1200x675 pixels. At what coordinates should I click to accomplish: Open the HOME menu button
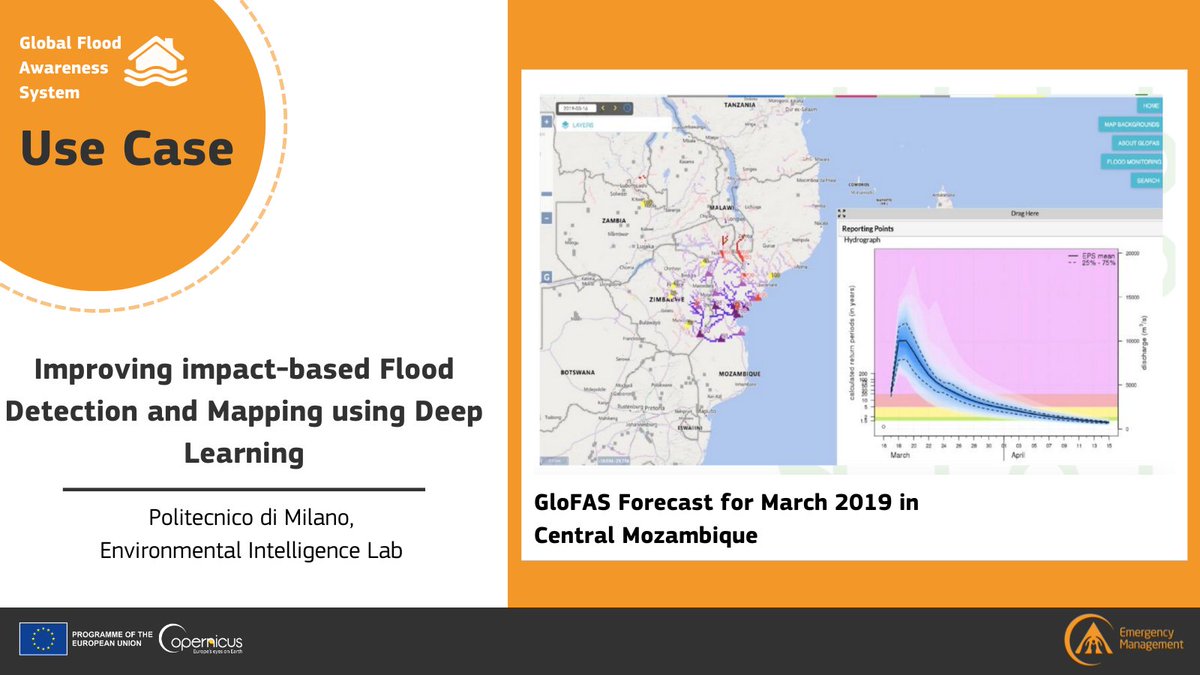(1151, 105)
